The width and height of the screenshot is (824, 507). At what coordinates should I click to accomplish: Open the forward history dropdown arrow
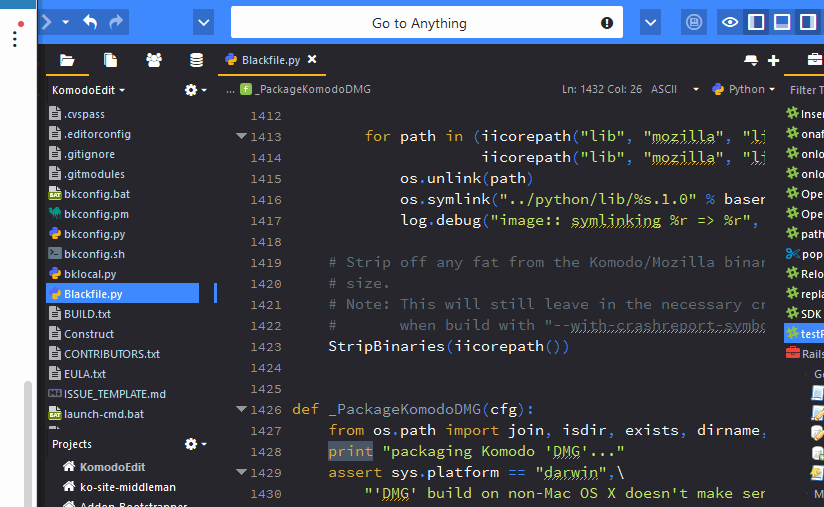(66, 22)
